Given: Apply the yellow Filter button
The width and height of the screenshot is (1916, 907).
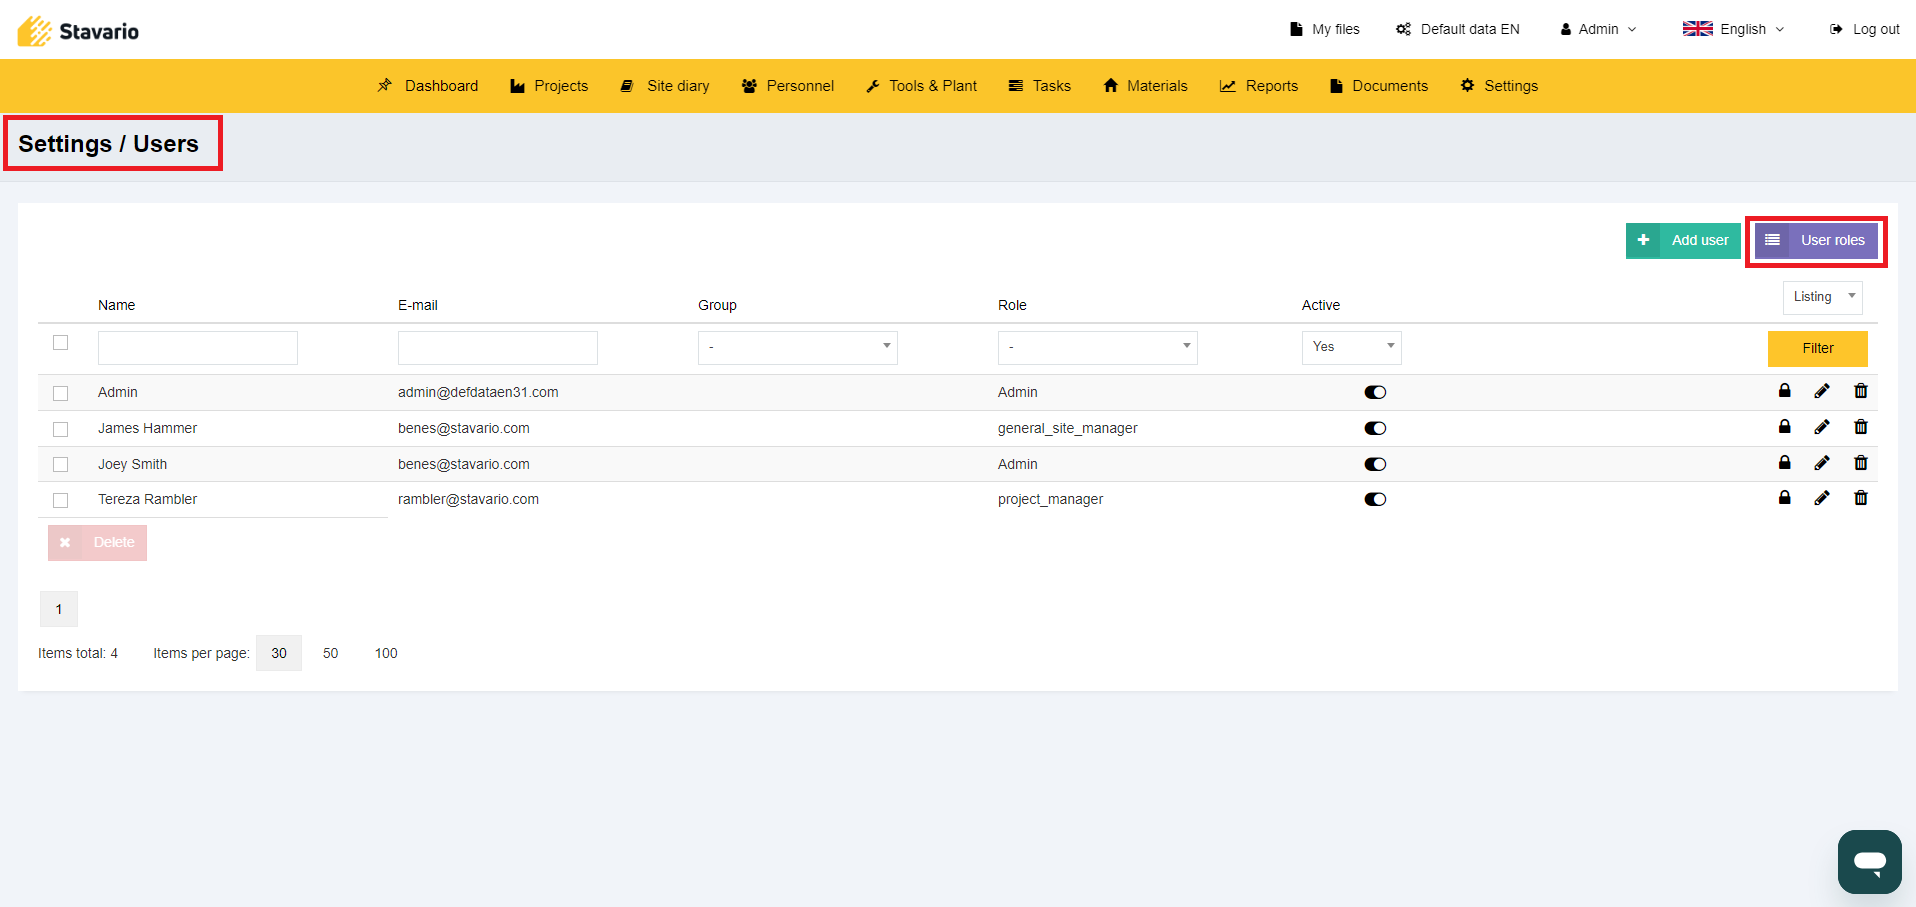Looking at the screenshot, I should pyautogui.click(x=1818, y=348).
